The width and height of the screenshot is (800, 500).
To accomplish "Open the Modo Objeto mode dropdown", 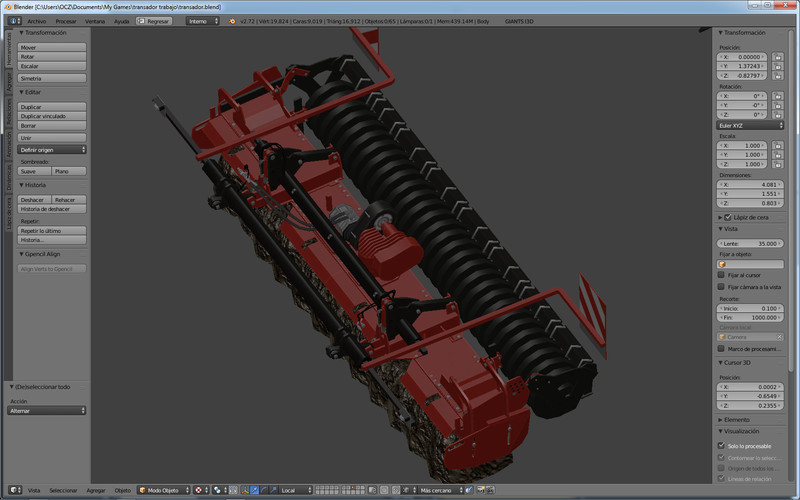I will point(163,490).
